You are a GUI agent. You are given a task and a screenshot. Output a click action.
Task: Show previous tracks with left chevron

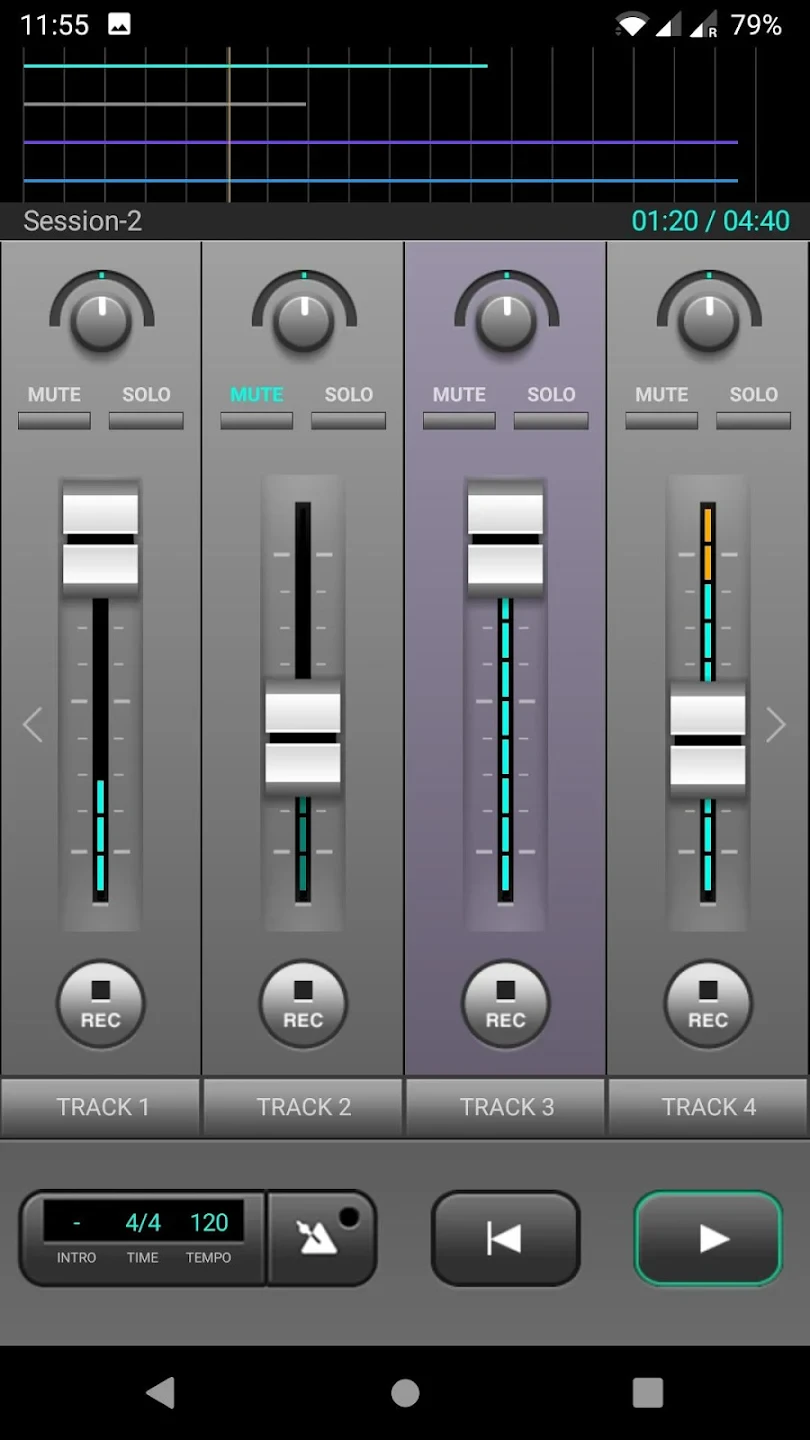(x=33, y=724)
